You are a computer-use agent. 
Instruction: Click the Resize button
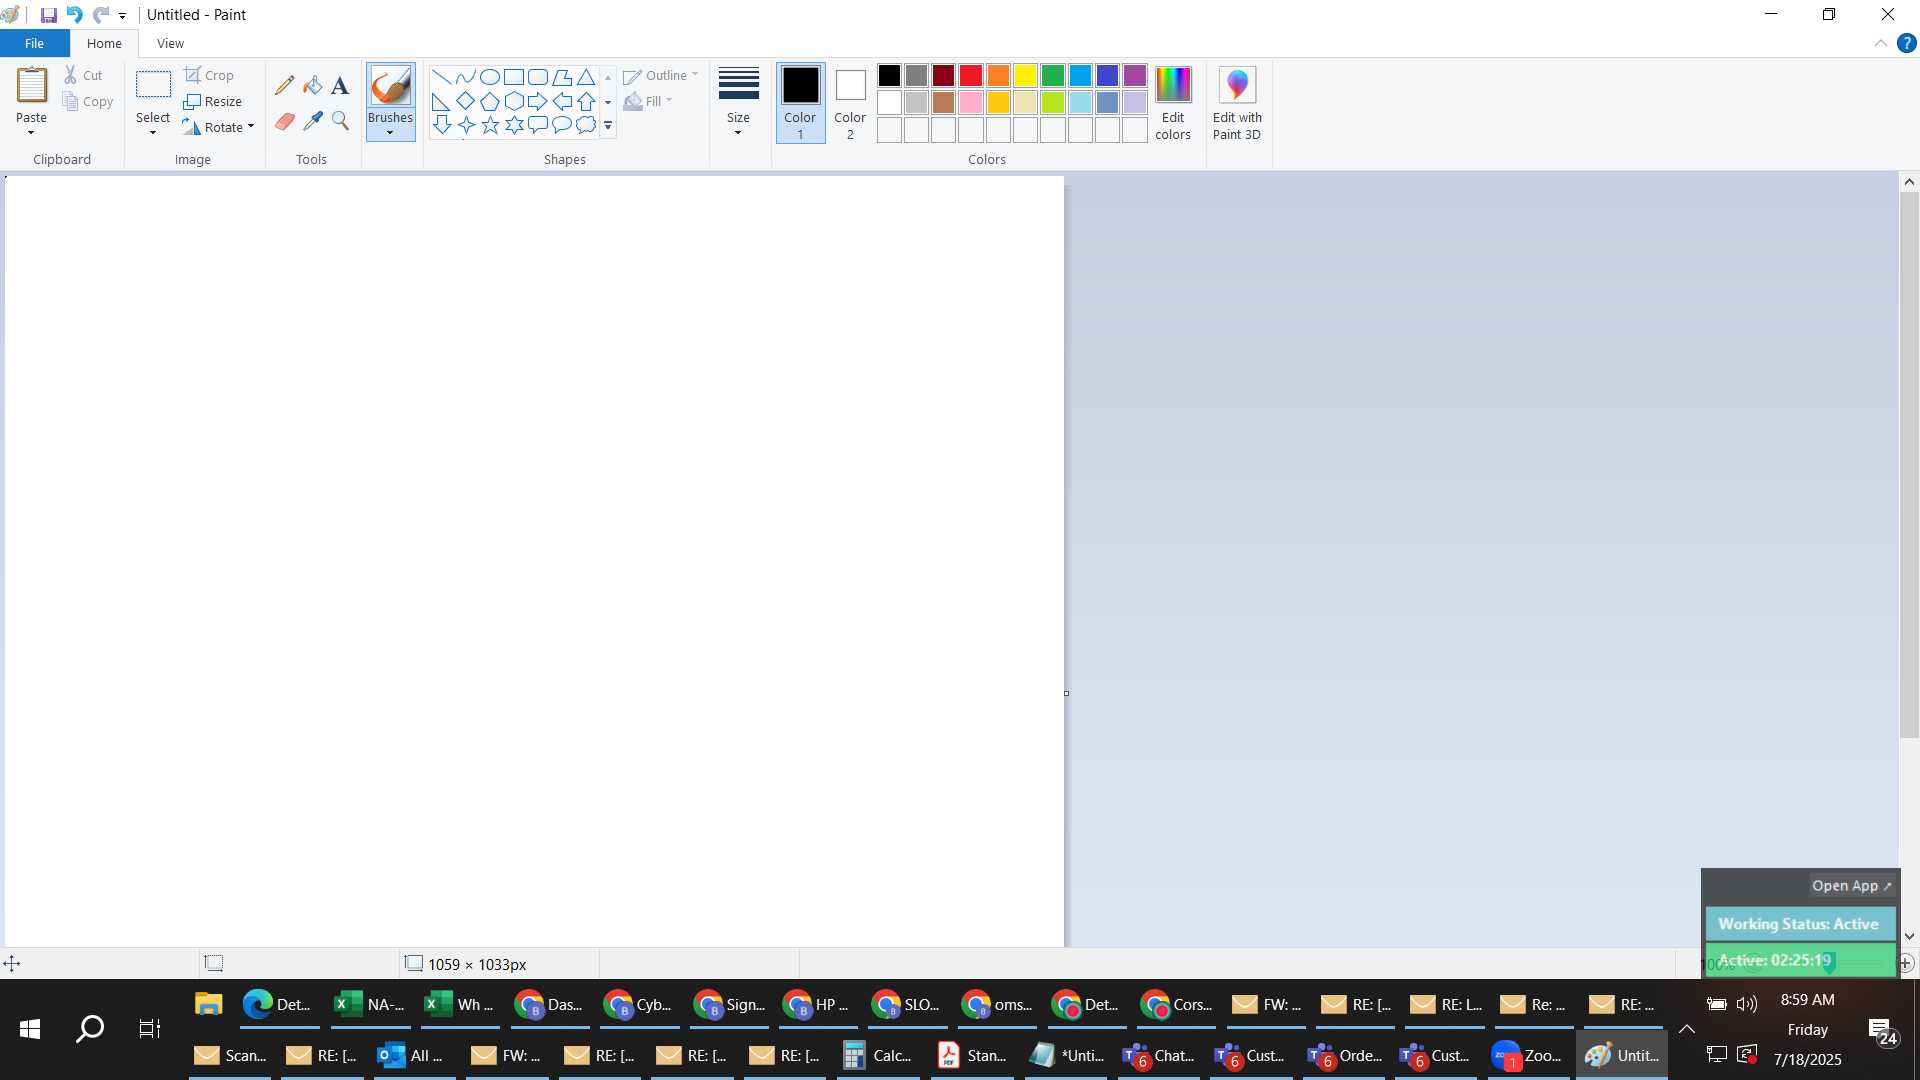coord(213,102)
